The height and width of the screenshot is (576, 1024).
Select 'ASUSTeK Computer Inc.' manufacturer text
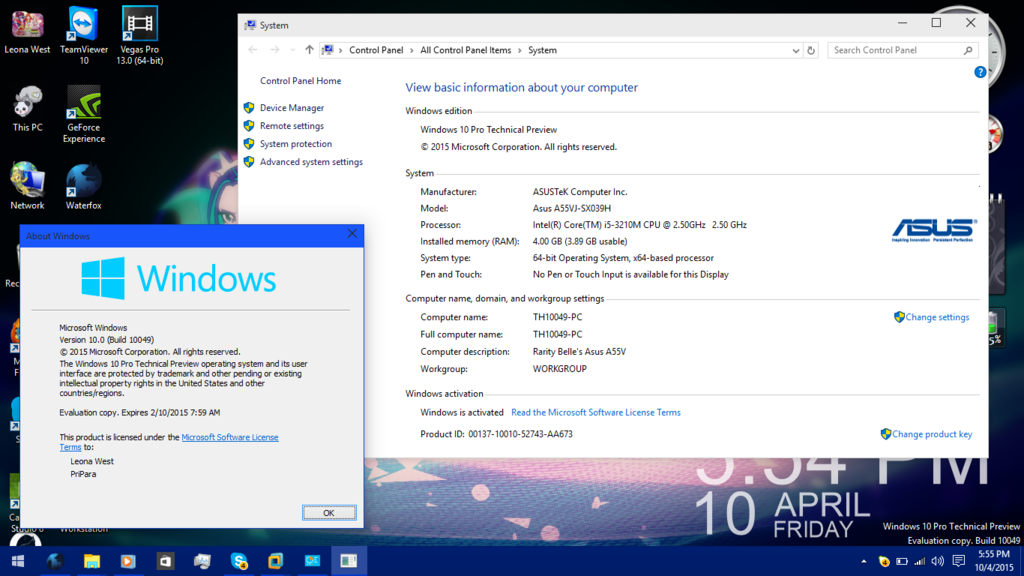(x=580, y=192)
